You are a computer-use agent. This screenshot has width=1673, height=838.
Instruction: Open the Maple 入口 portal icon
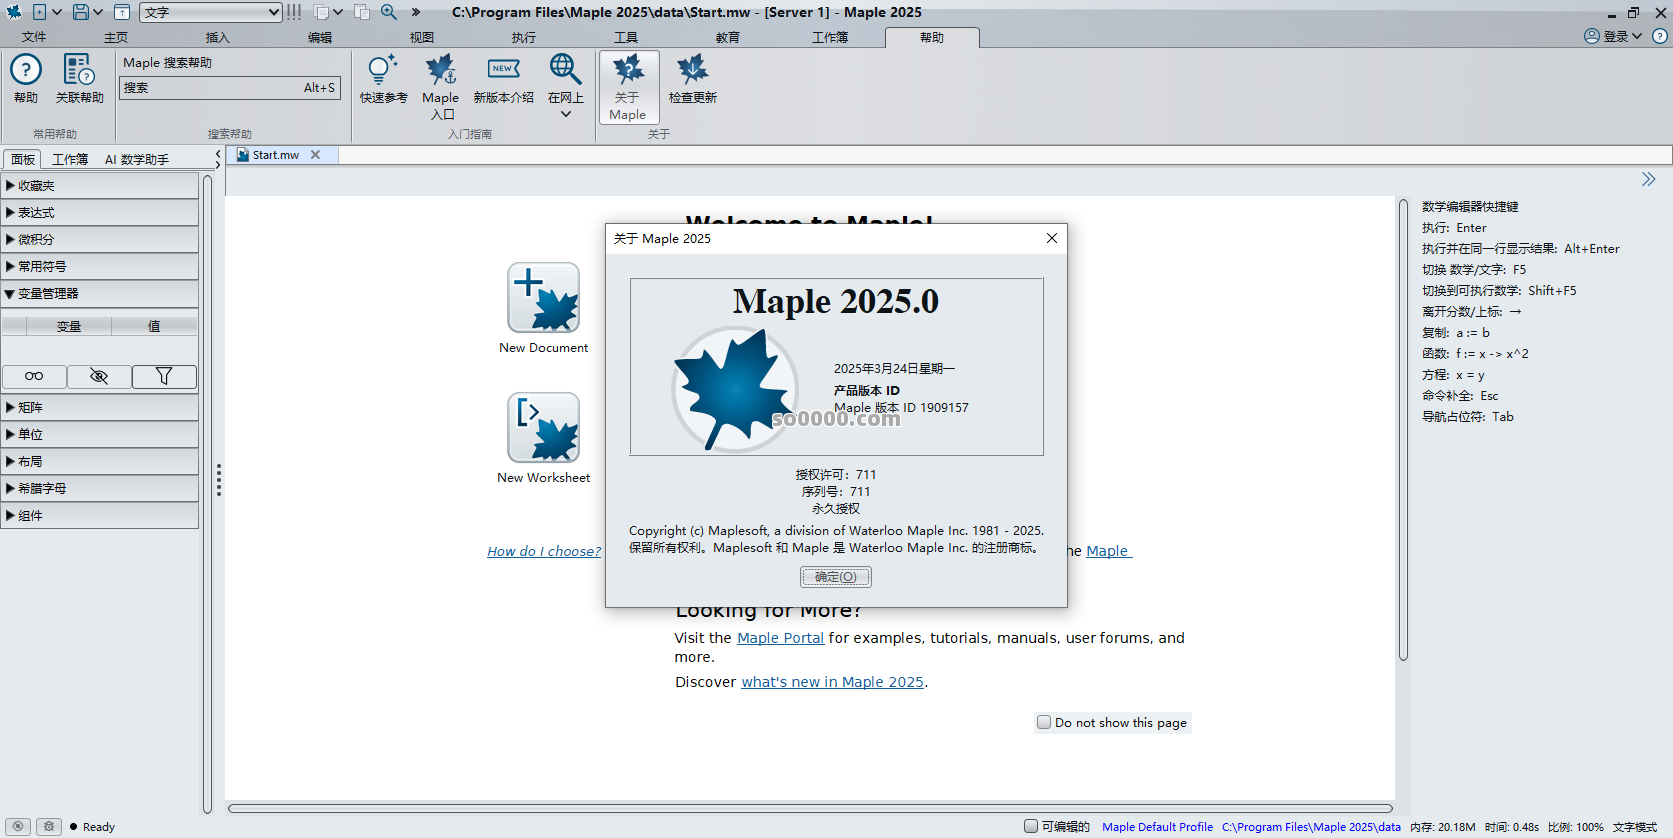coord(440,71)
